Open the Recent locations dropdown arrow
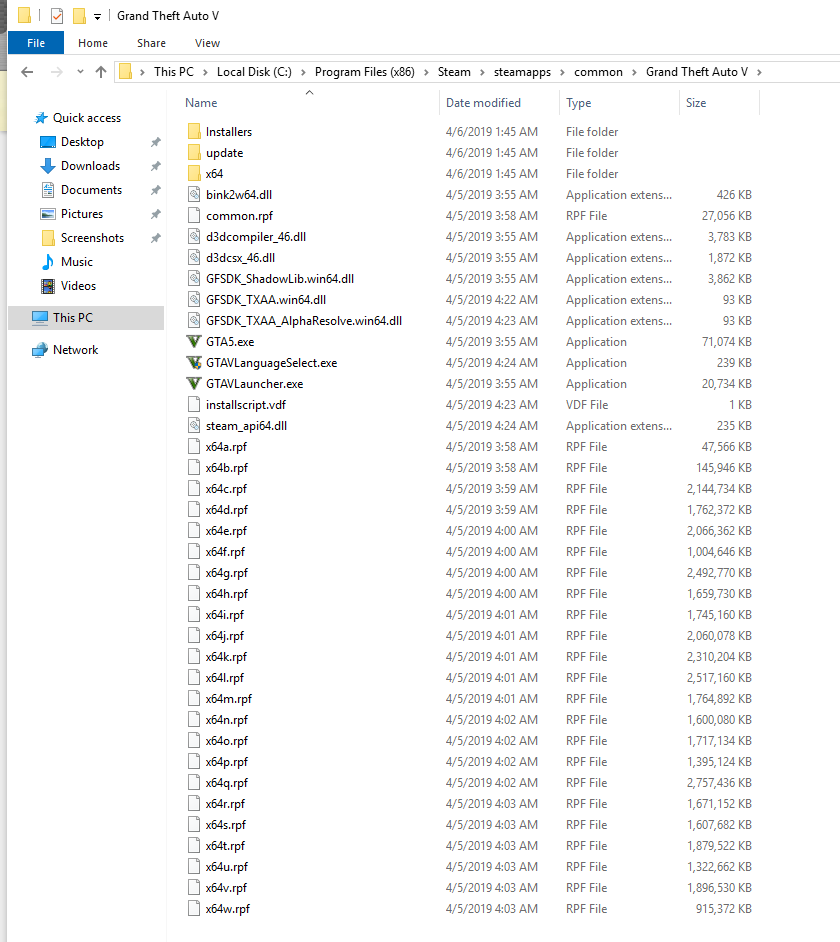The image size is (840, 942). coord(80,72)
